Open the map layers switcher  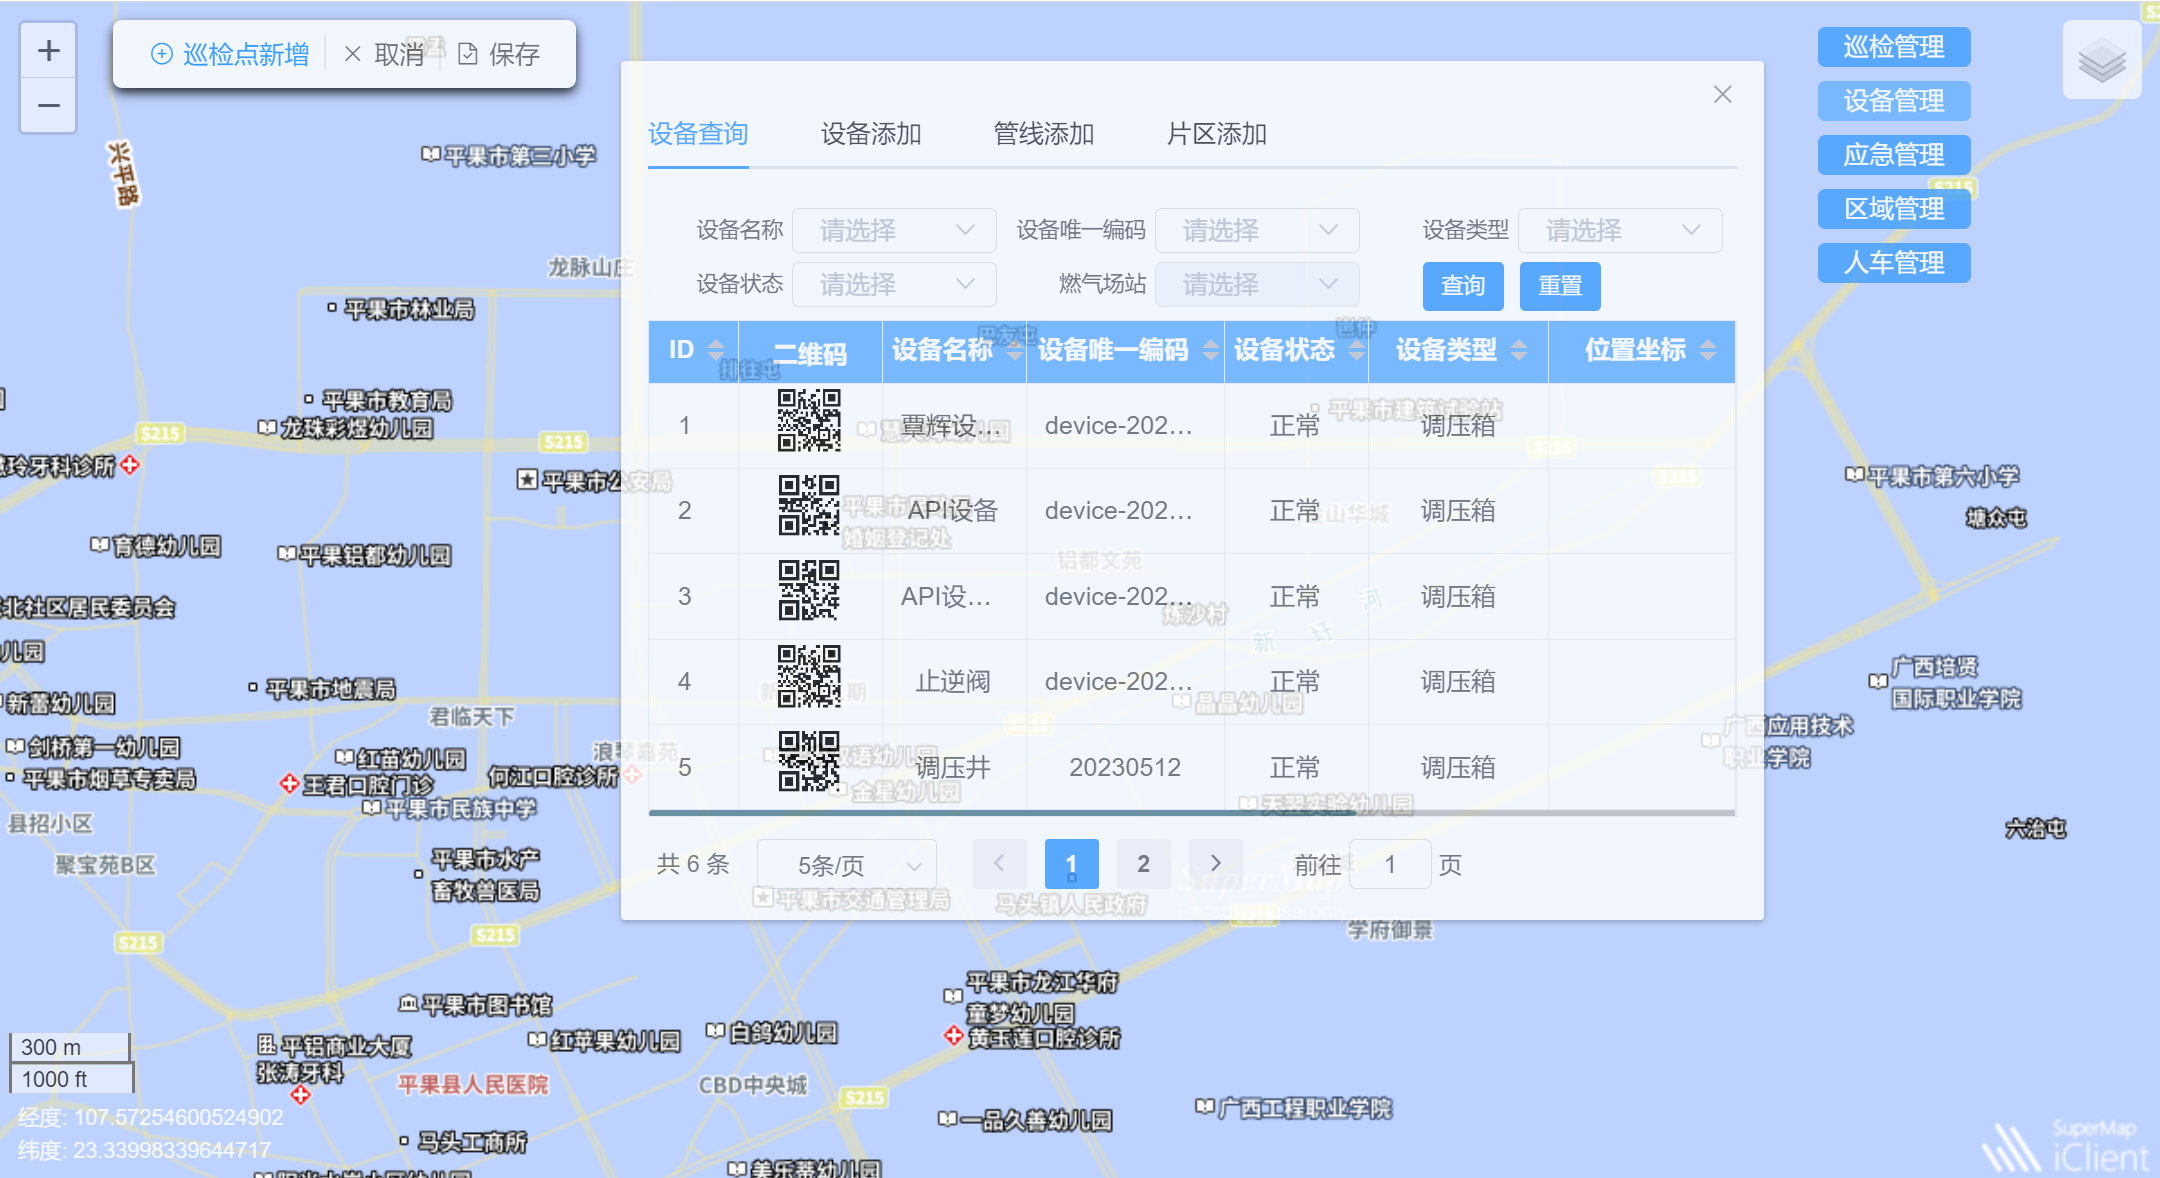tap(2101, 60)
